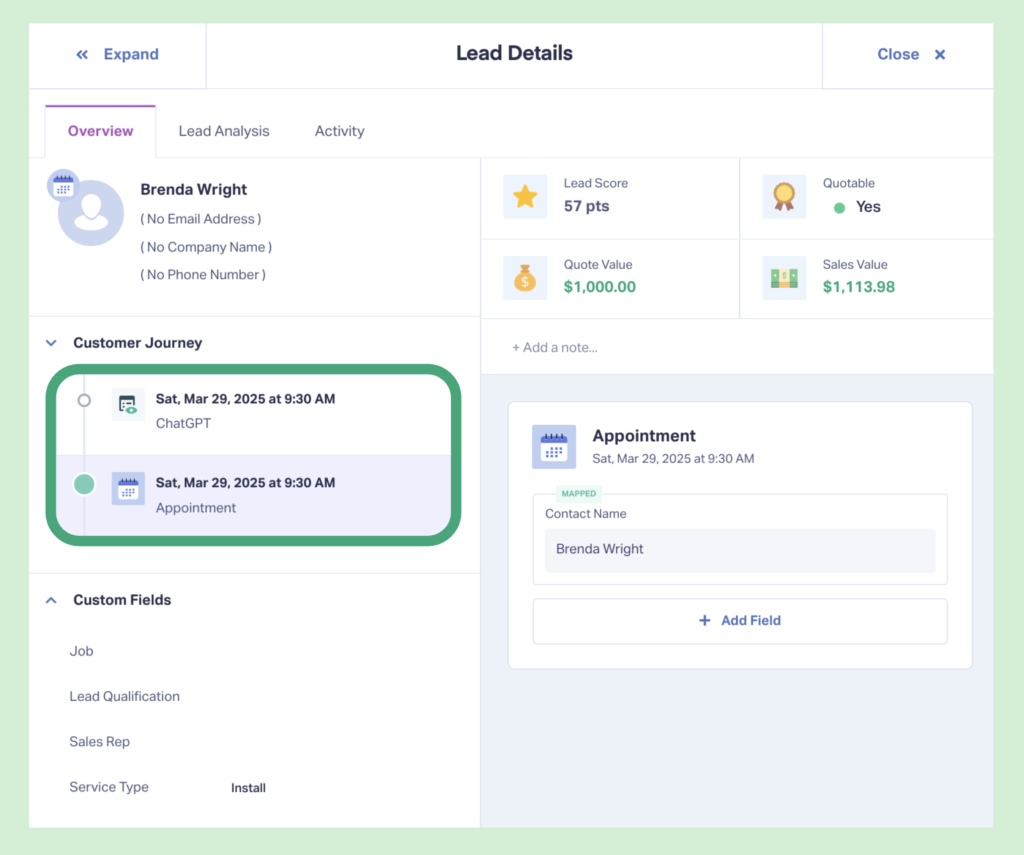Click the Quotable ribbon badge icon

coord(784,197)
